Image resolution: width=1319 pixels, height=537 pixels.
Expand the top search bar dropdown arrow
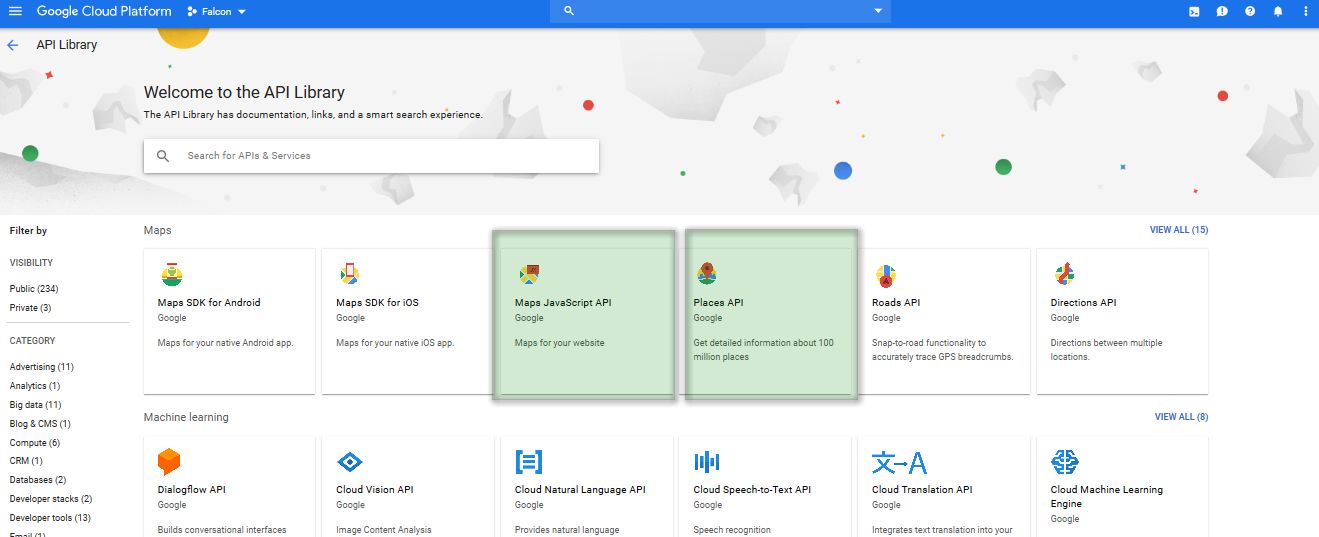pos(878,11)
